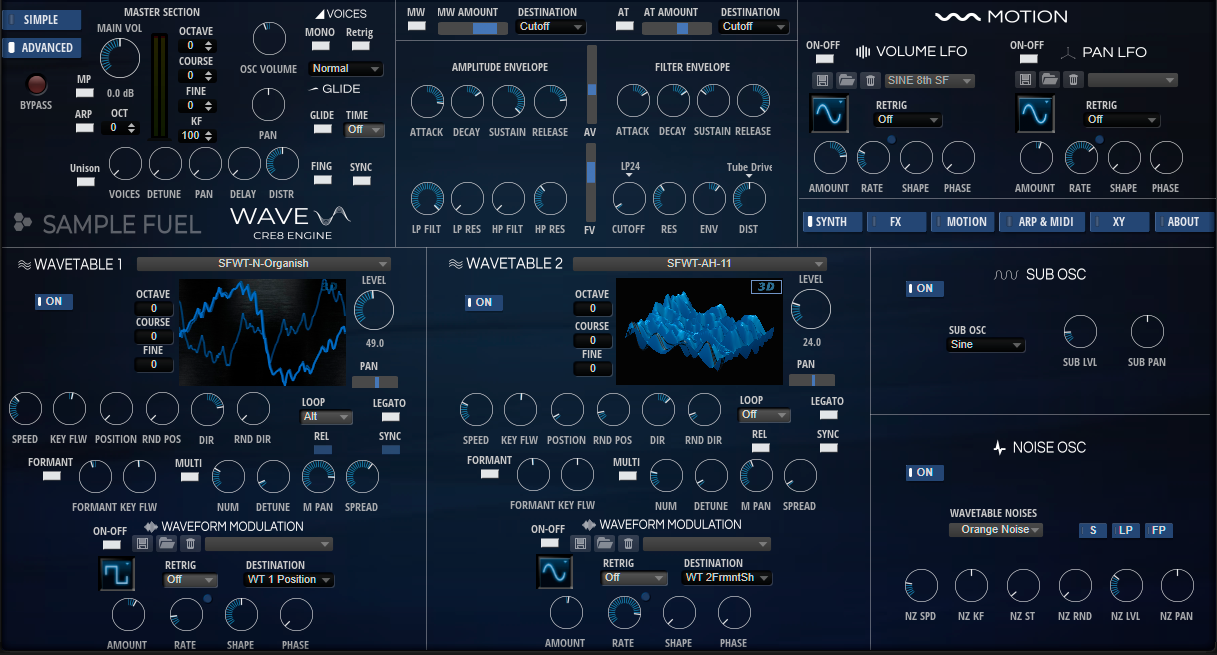Toggle Wavetable 1 ON button

tap(53, 300)
